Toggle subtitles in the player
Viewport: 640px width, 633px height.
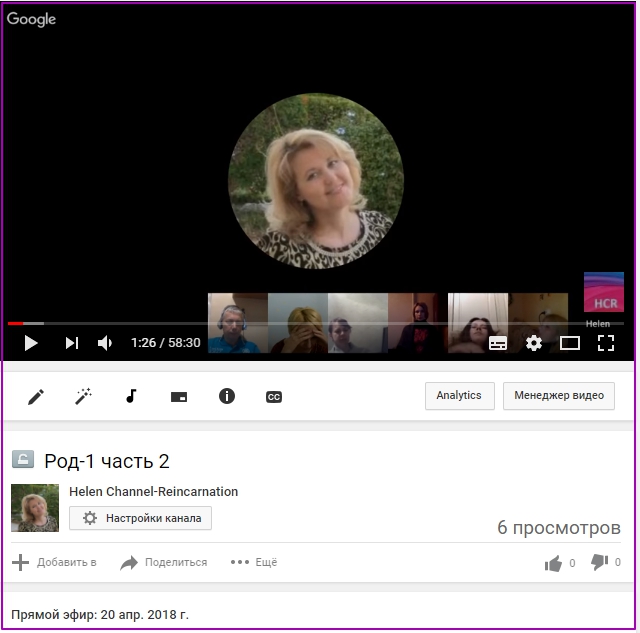tap(498, 343)
